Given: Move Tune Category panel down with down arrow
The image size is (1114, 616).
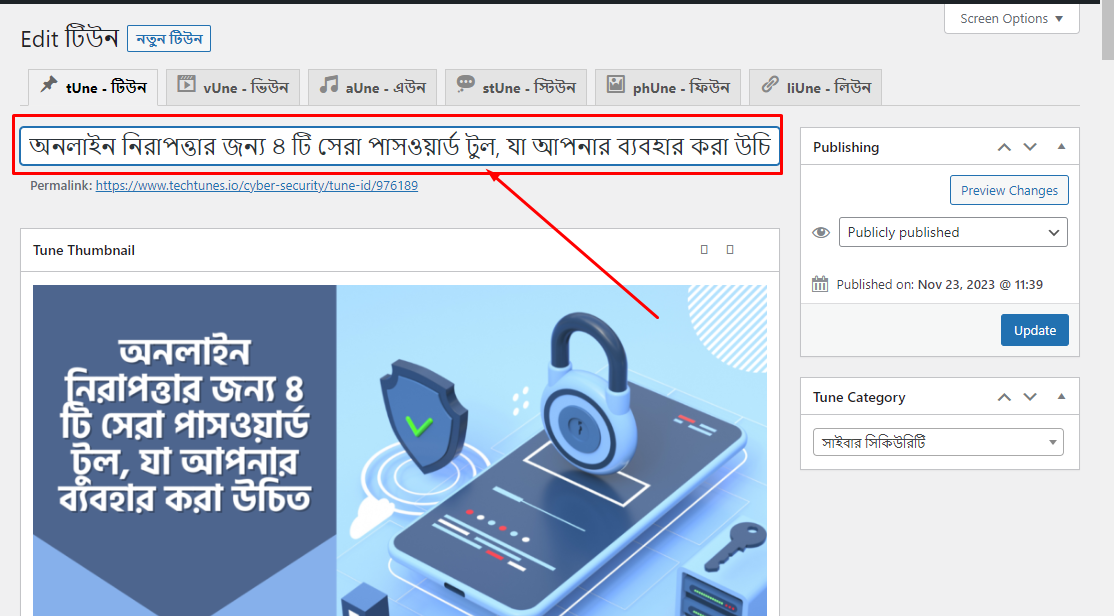Looking at the screenshot, I should 1030,396.
